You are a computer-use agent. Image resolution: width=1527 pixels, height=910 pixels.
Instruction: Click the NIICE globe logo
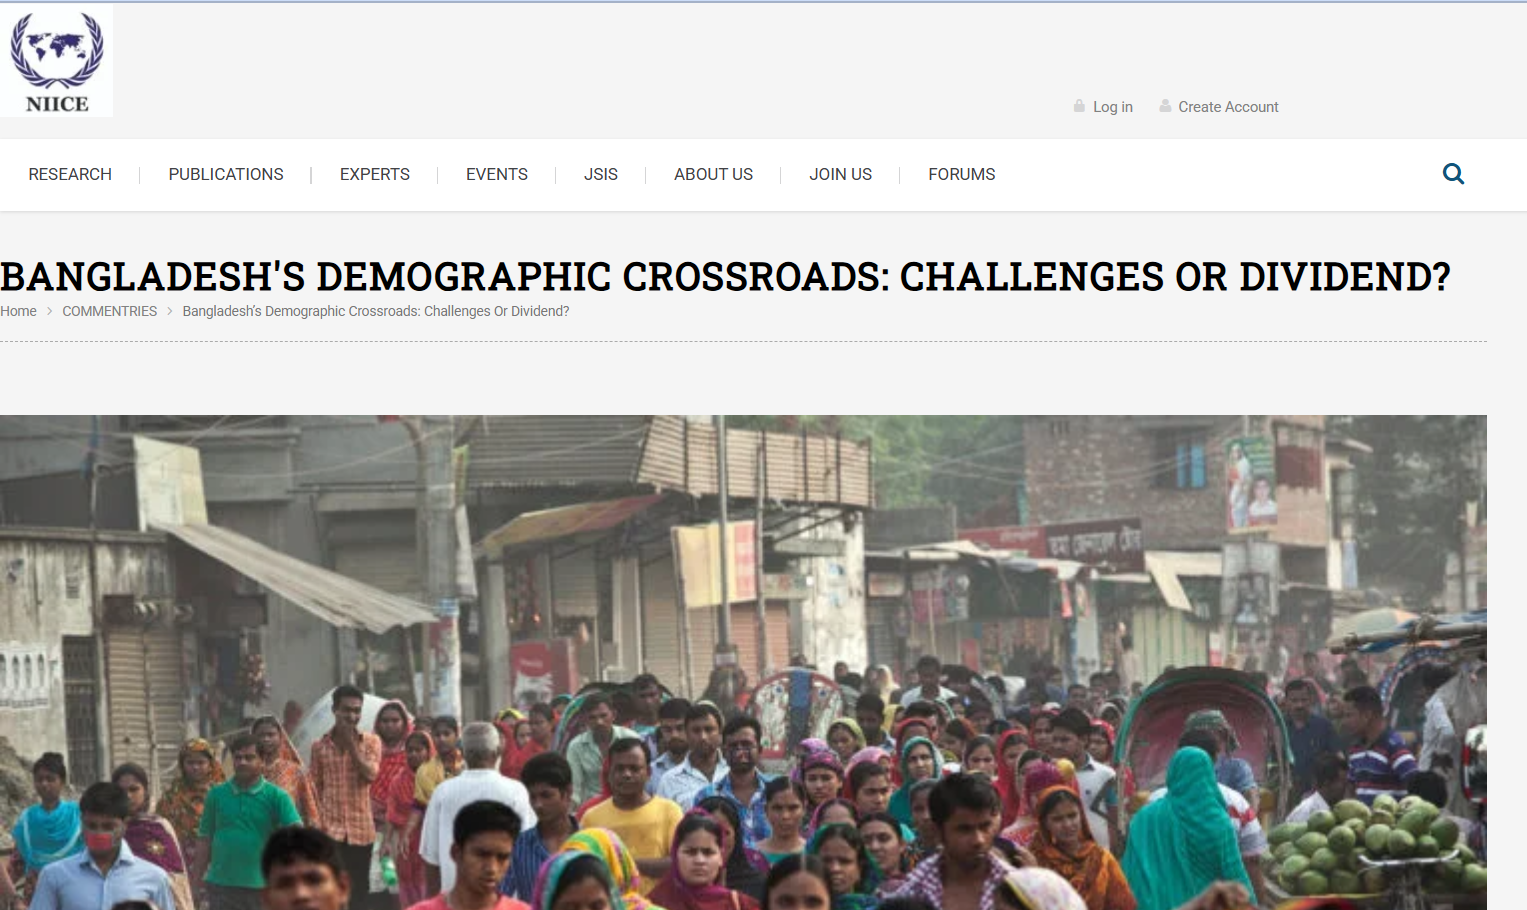[56, 61]
